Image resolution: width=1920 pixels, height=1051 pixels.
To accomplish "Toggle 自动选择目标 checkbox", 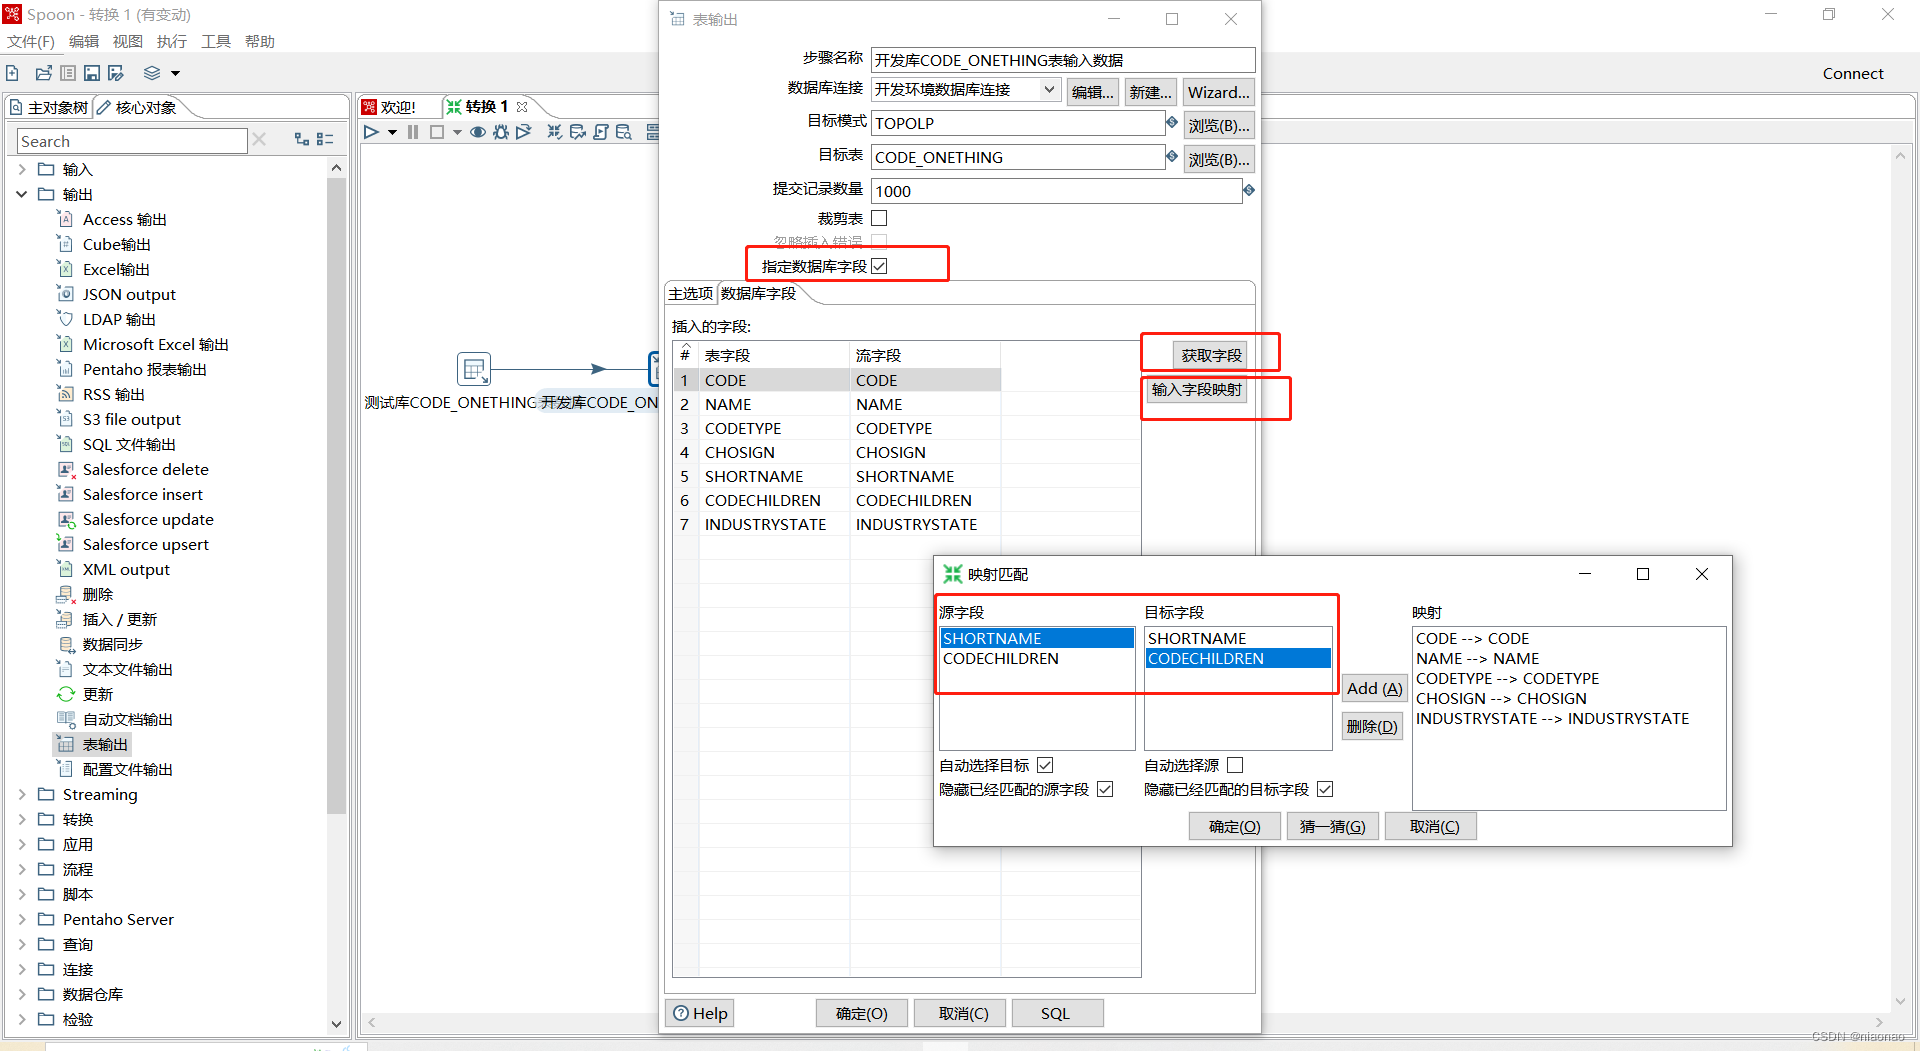I will click(1045, 765).
